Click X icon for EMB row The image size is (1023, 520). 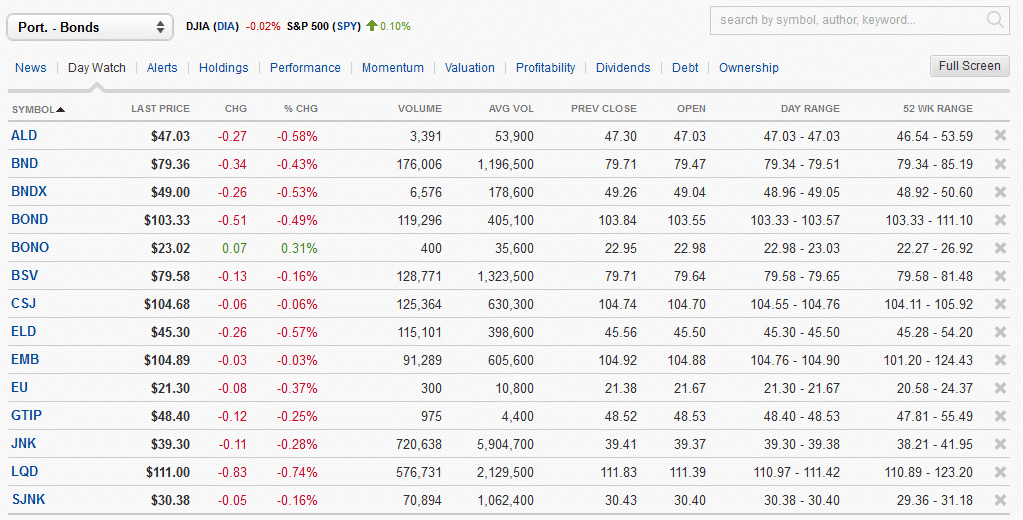click(1000, 360)
